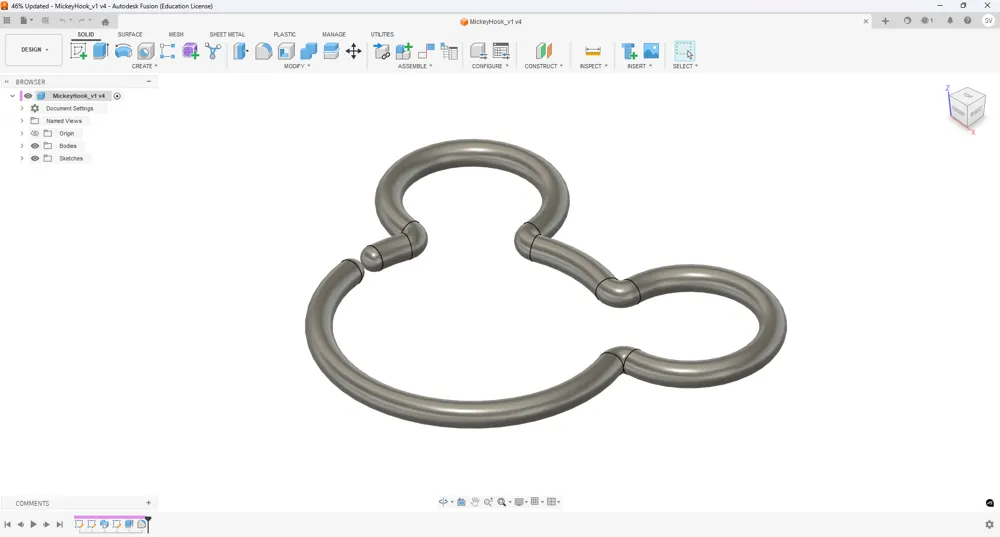Activate the Shell tool icon

[x=286, y=51]
